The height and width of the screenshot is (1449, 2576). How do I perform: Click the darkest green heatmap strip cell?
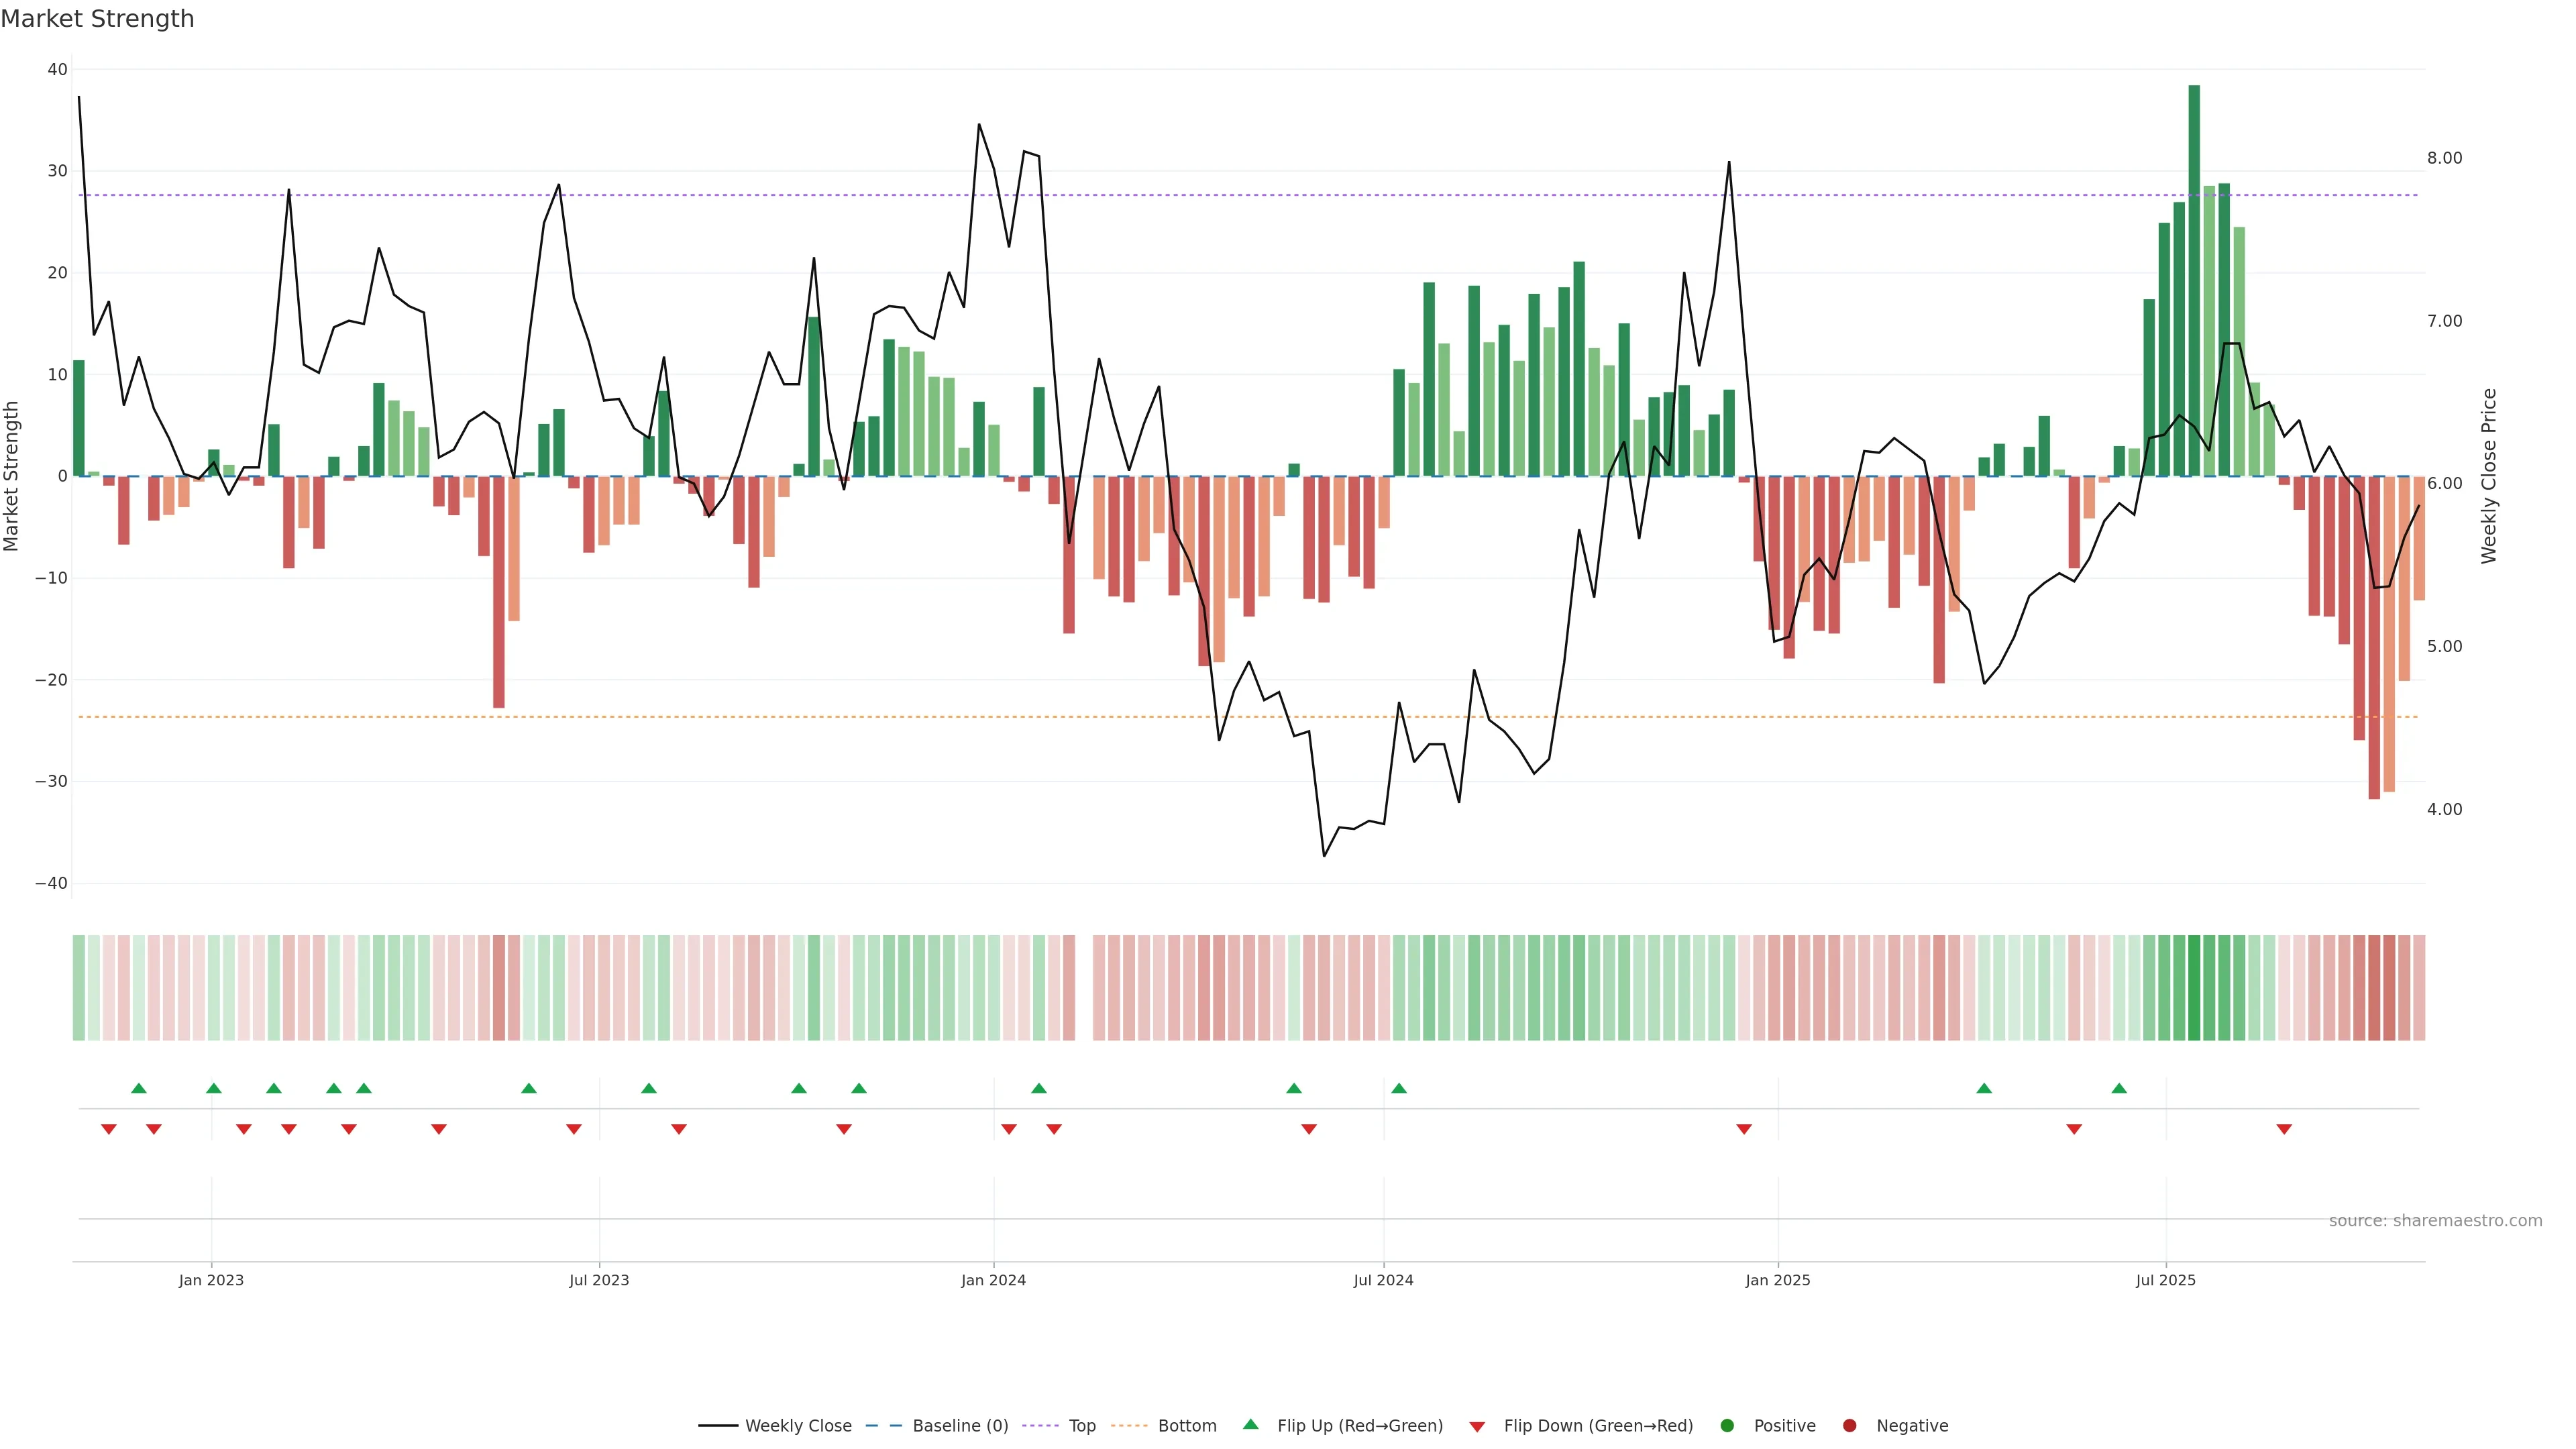2194,987
